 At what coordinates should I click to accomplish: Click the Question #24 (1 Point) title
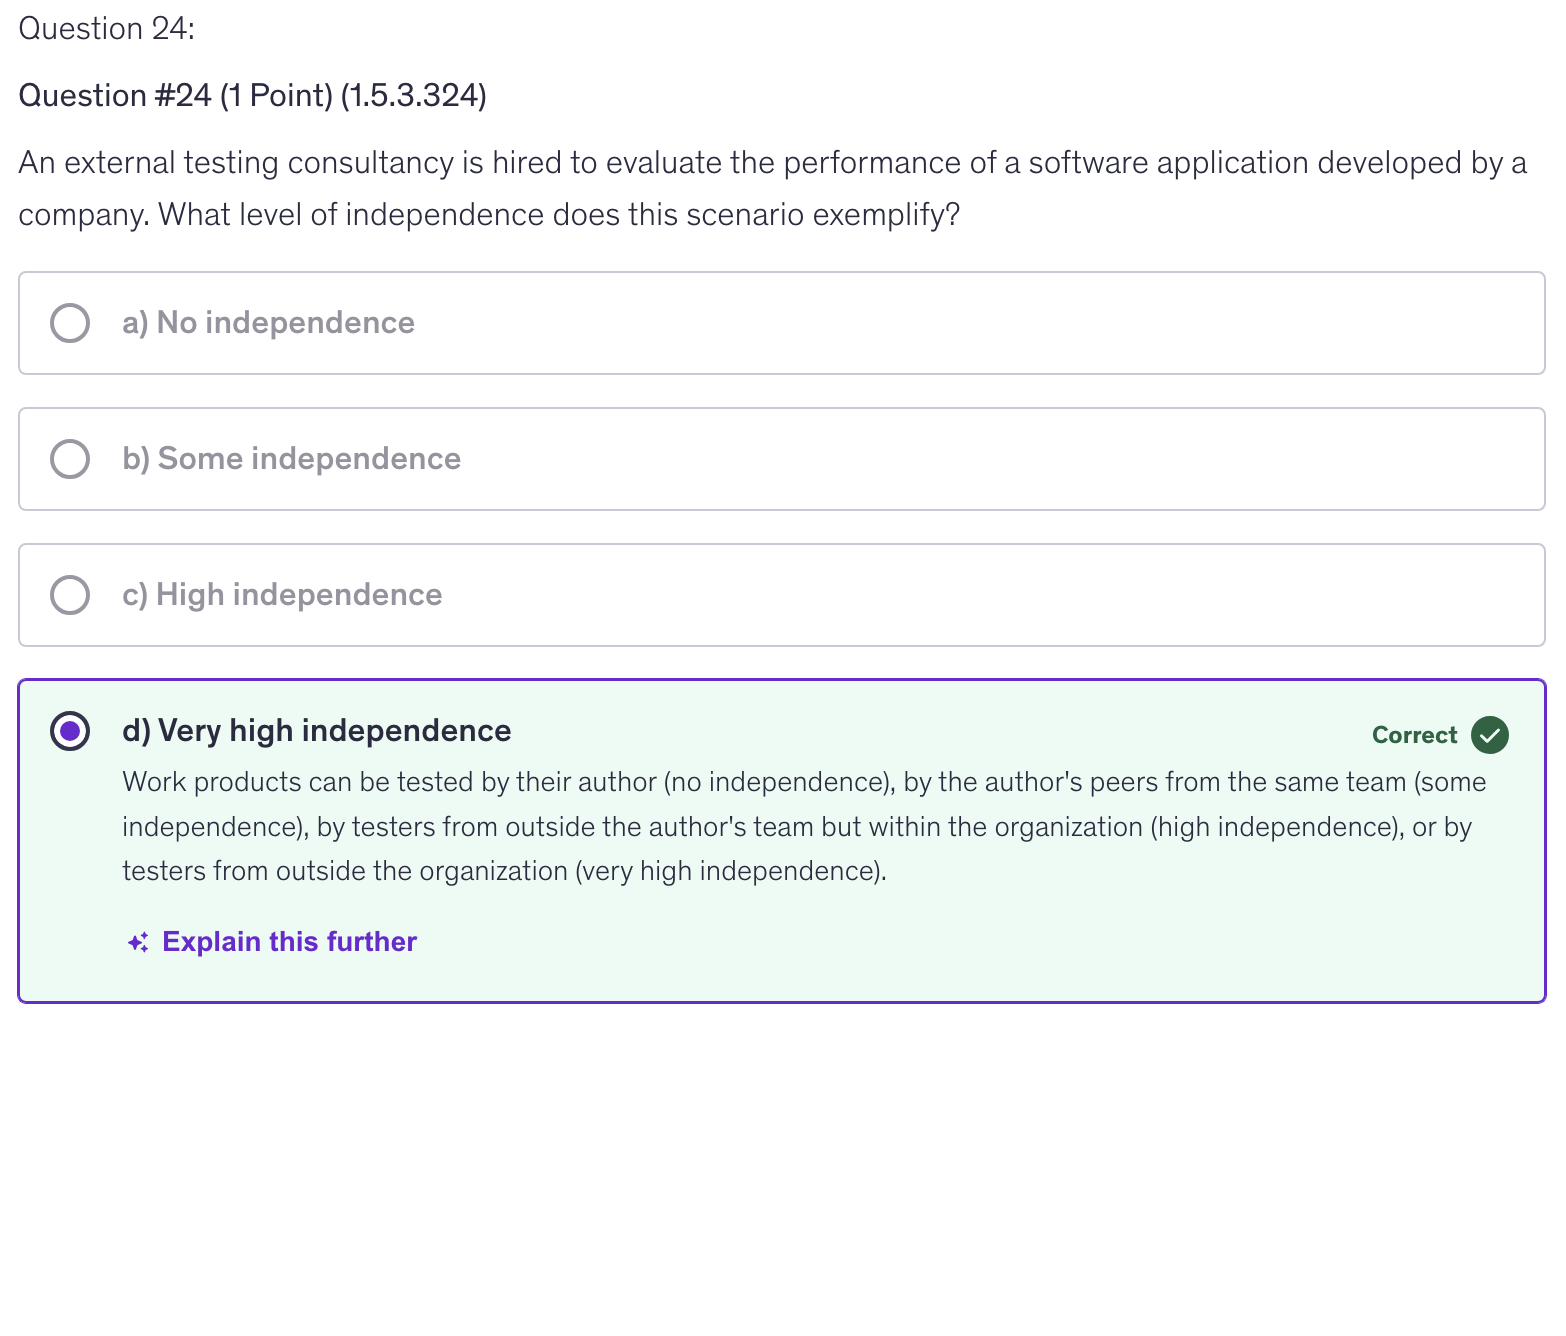[252, 96]
